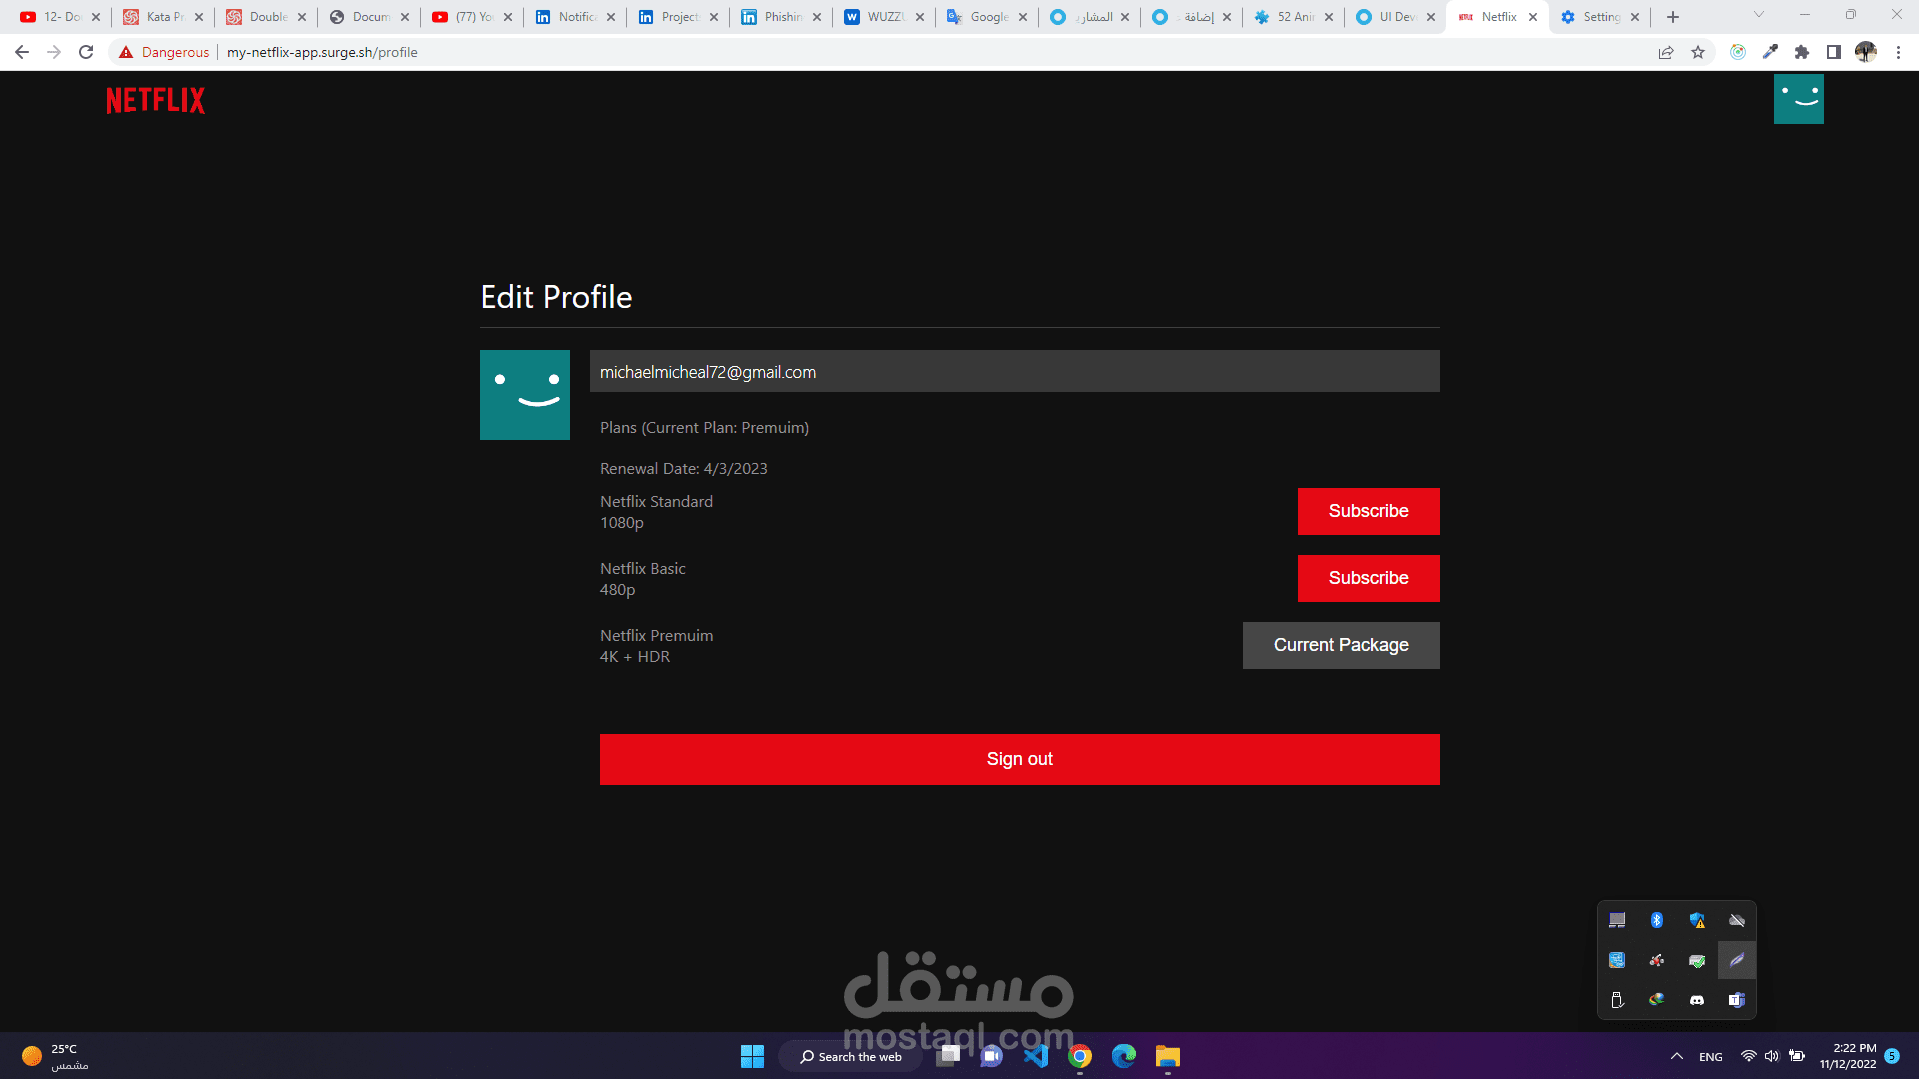Screen dimensions: 1919x1079
Task: Switch to the Settings browser tab
Action: [x=1600, y=17]
